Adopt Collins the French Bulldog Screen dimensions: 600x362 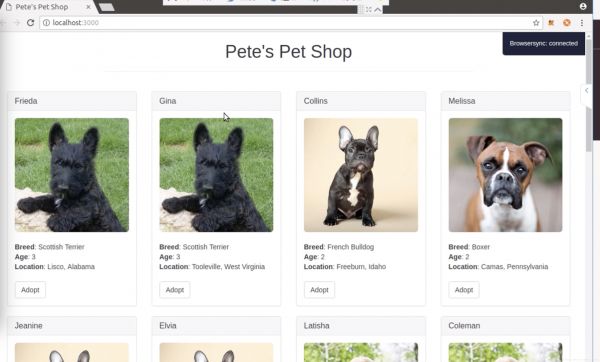(x=319, y=290)
